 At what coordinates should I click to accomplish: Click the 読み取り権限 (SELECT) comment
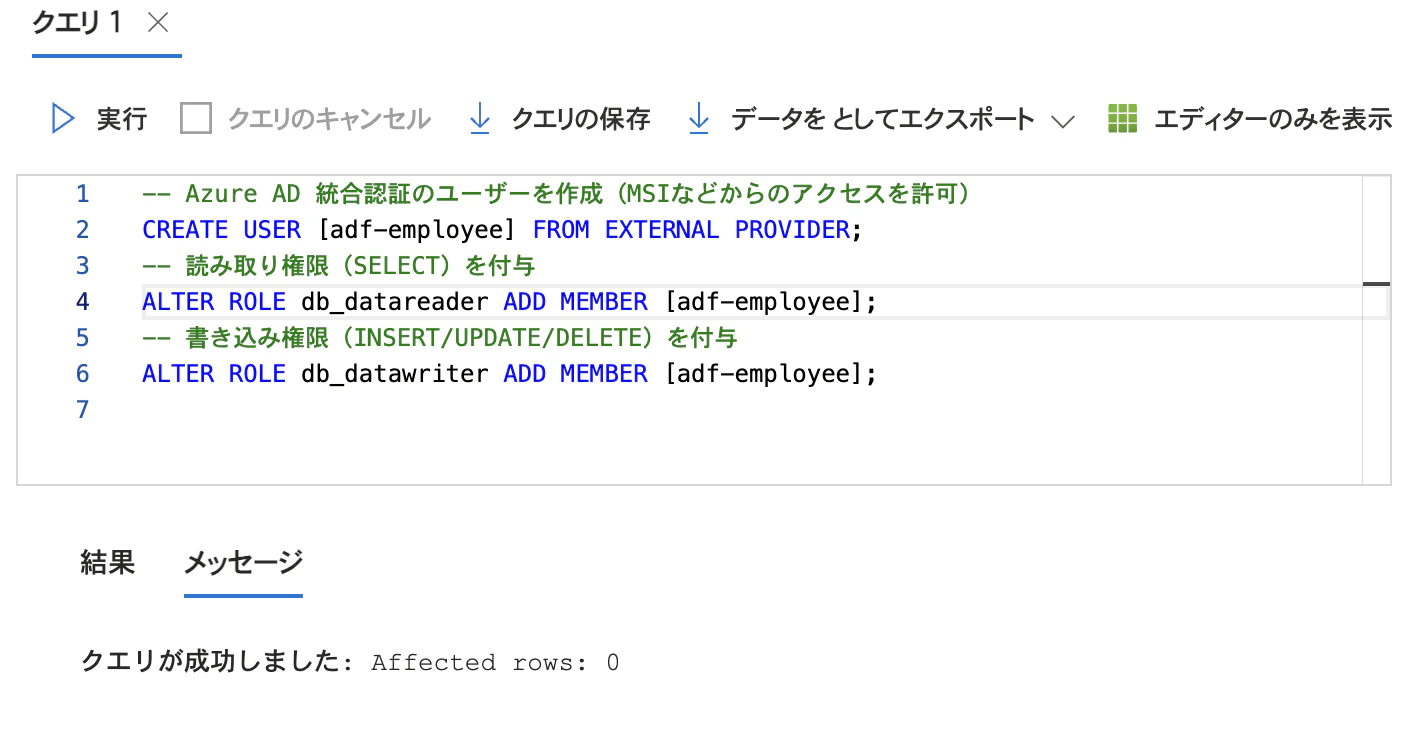tap(339, 266)
